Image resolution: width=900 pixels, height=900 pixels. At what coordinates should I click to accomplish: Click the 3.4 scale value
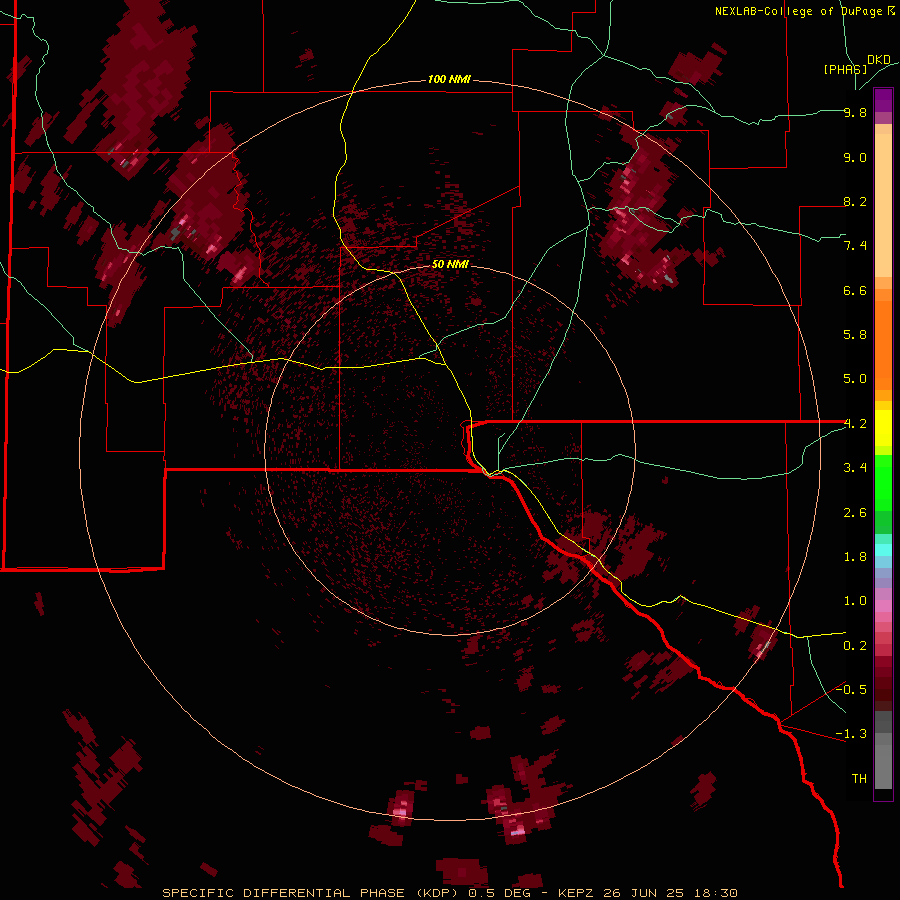[855, 468]
